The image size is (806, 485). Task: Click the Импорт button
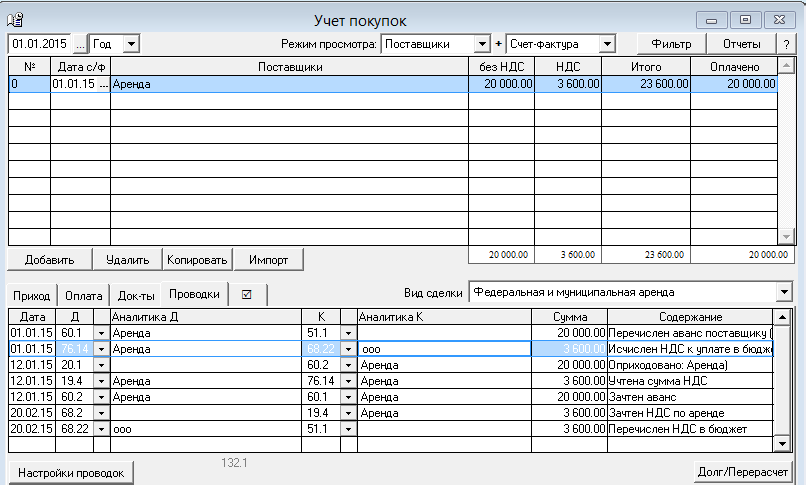tap(268, 260)
